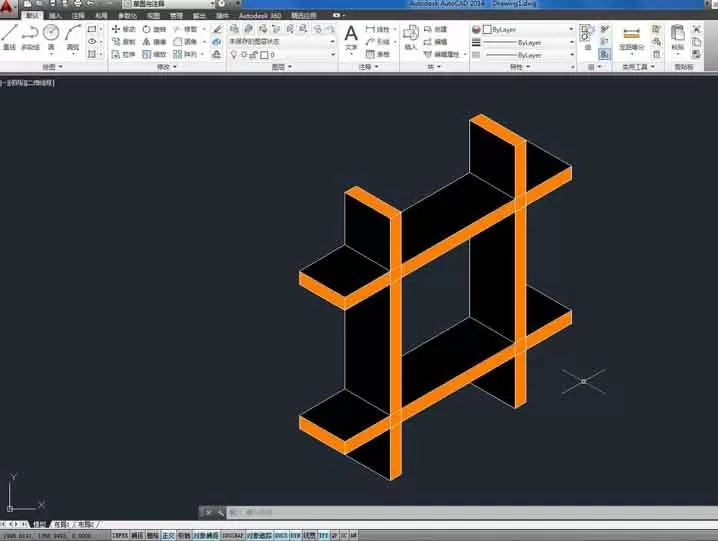Click the Rotate (旋转) tool
Screen dimensions: 718x541
(154, 29)
